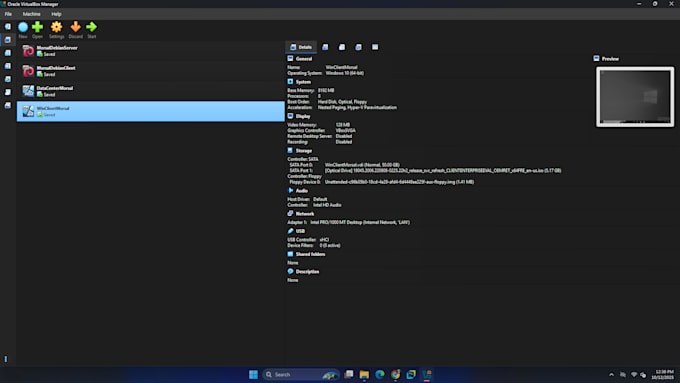Screen dimensions: 680x383
Task: Switch to the Details tab
Action: point(301,47)
